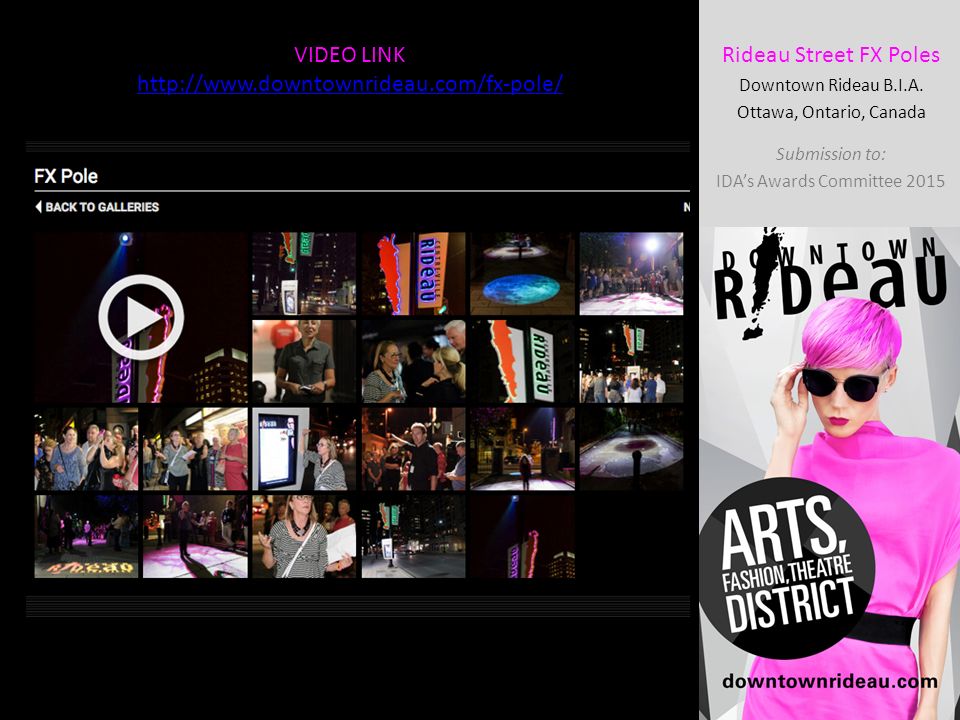
Task: Click downtownrideau.com text on poster
Action: (x=830, y=681)
